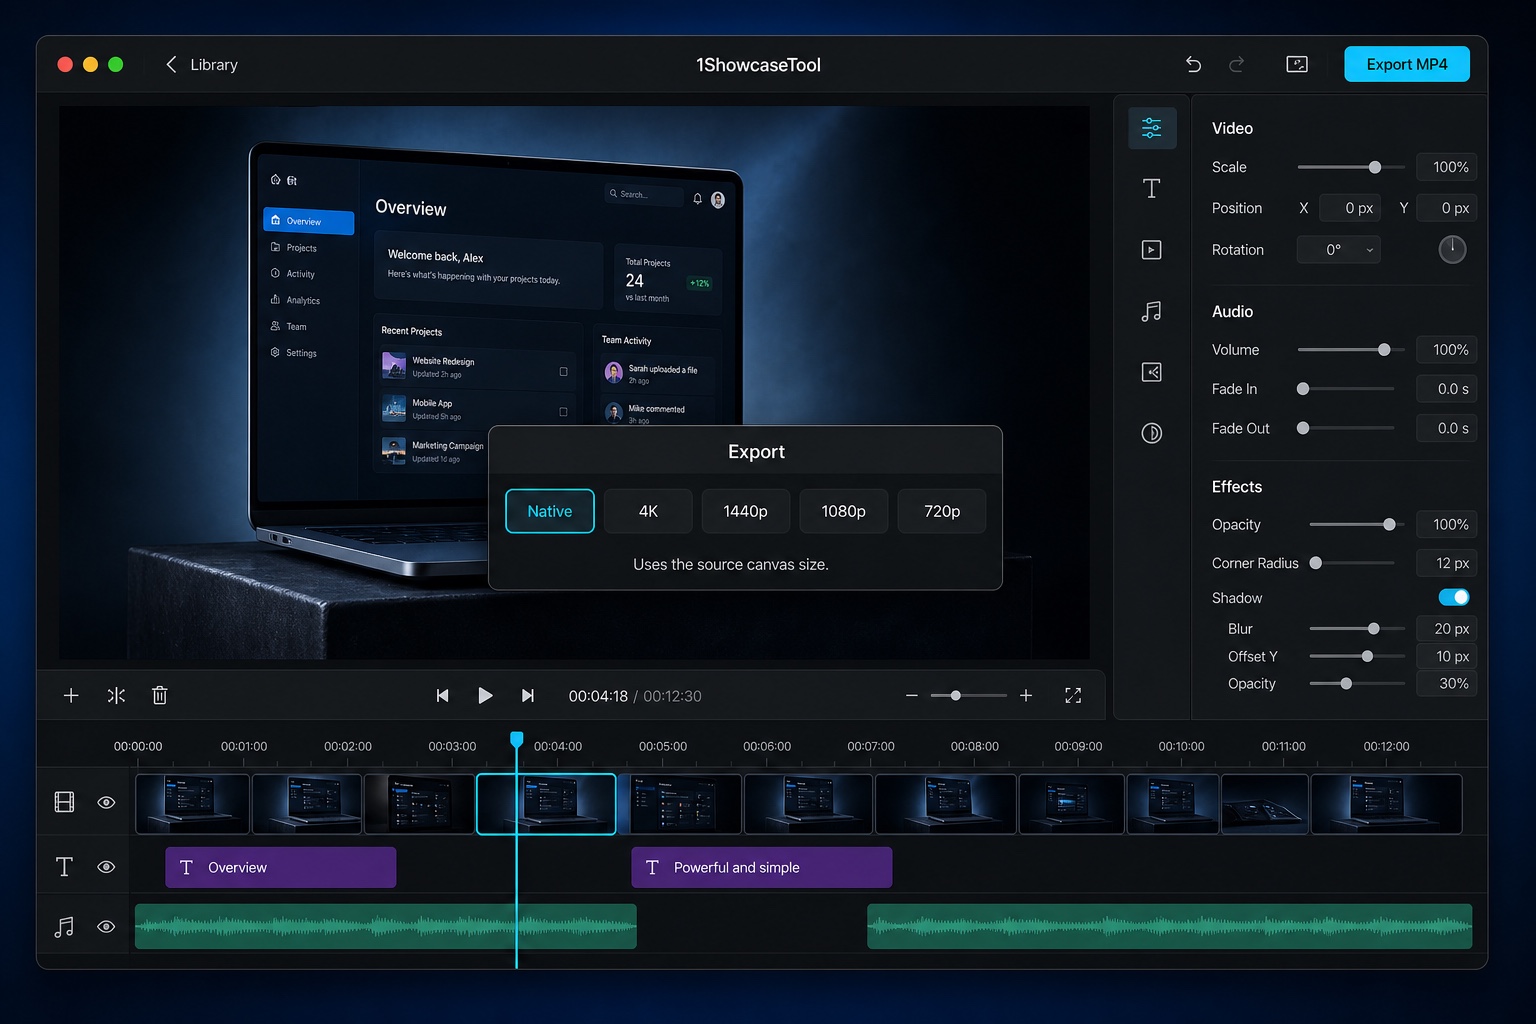The width and height of the screenshot is (1536, 1024).
Task: Click the audio track music note icon in the timeline
Action: coord(64,927)
